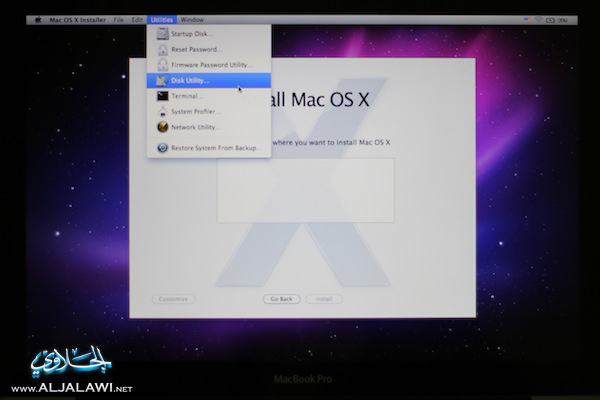
Task: Open the Apple menu
Action: (x=38, y=20)
